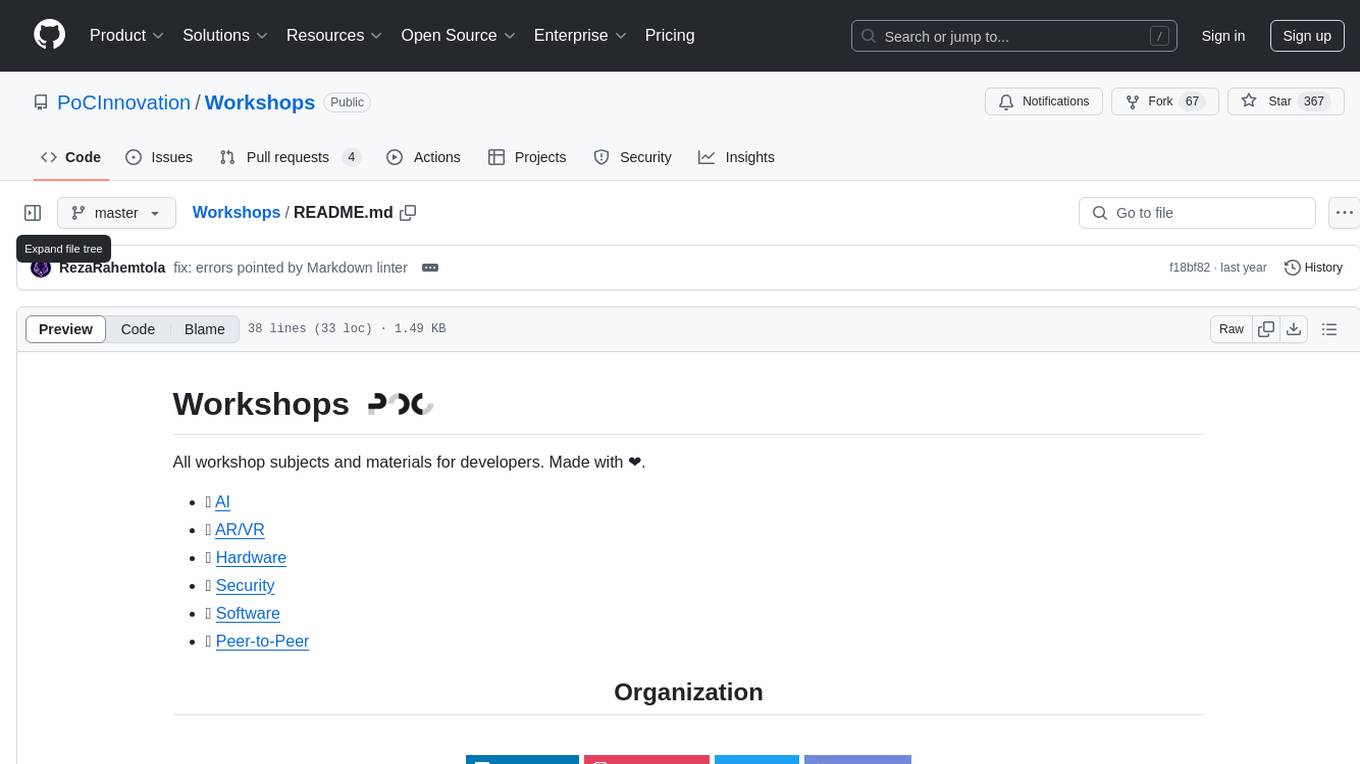Switch to the Code tab
This screenshot has height=764, width=1360.
[70, 157]
